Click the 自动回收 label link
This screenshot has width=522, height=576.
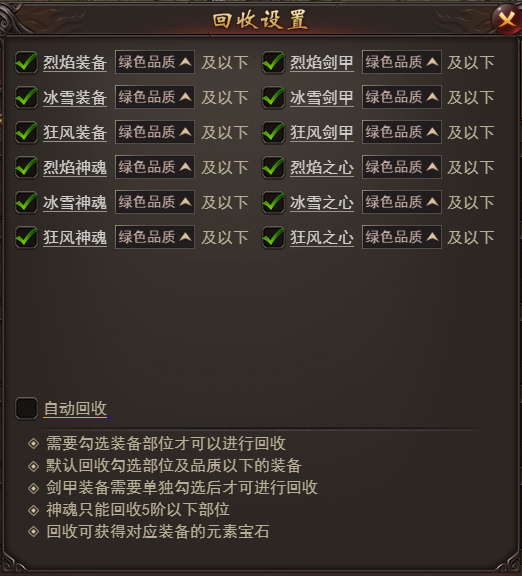pyautogui.click(x=75, y=408)
